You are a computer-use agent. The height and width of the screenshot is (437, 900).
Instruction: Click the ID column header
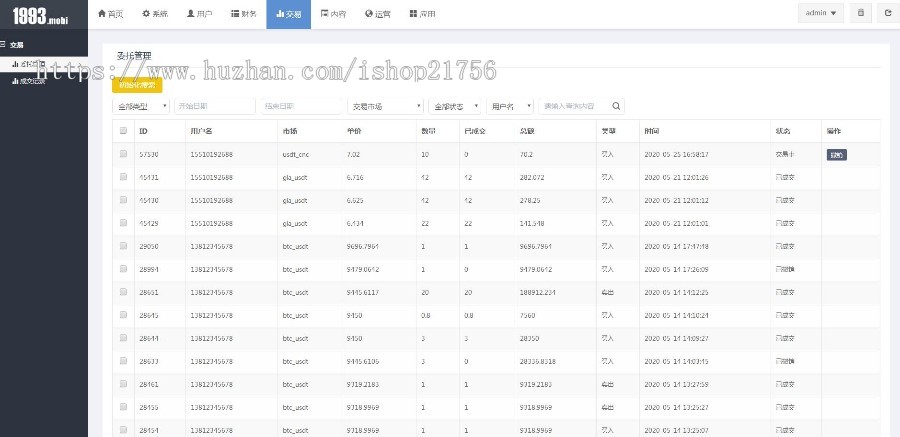pyautogui.click(x=143, y=132)
